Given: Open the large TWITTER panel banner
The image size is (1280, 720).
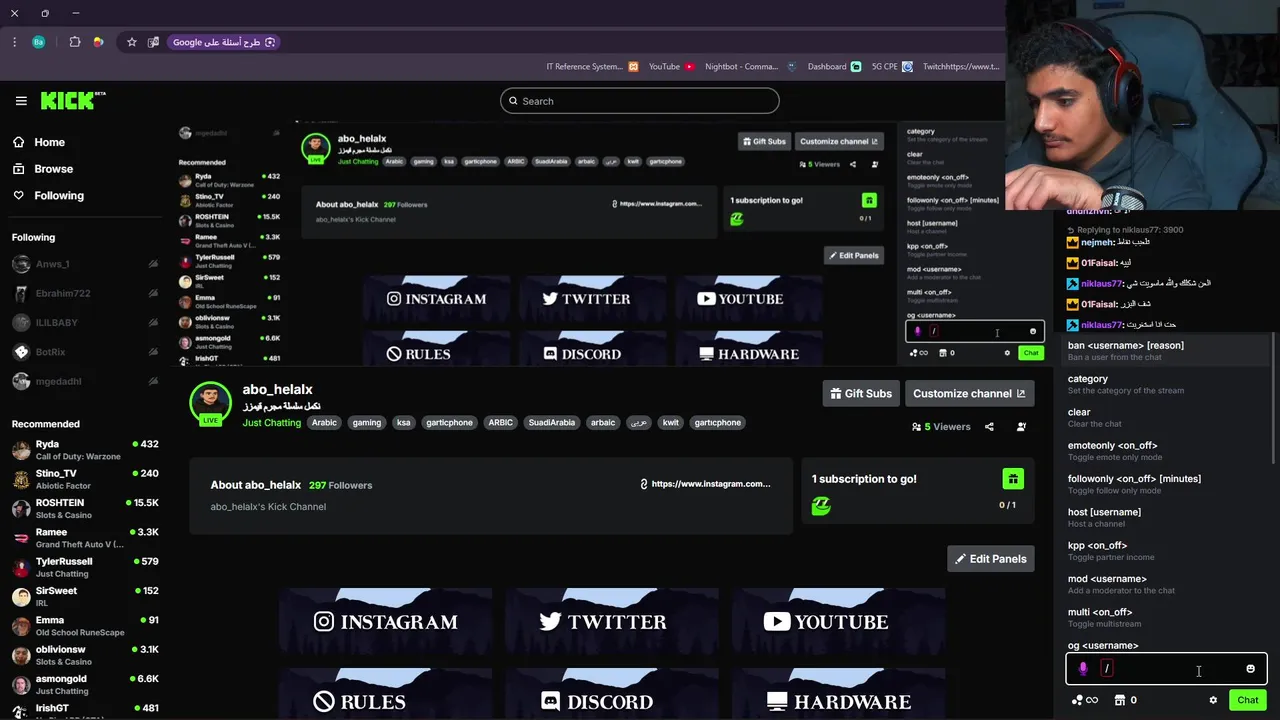Looking at the screenshot, I should (612, 622).
